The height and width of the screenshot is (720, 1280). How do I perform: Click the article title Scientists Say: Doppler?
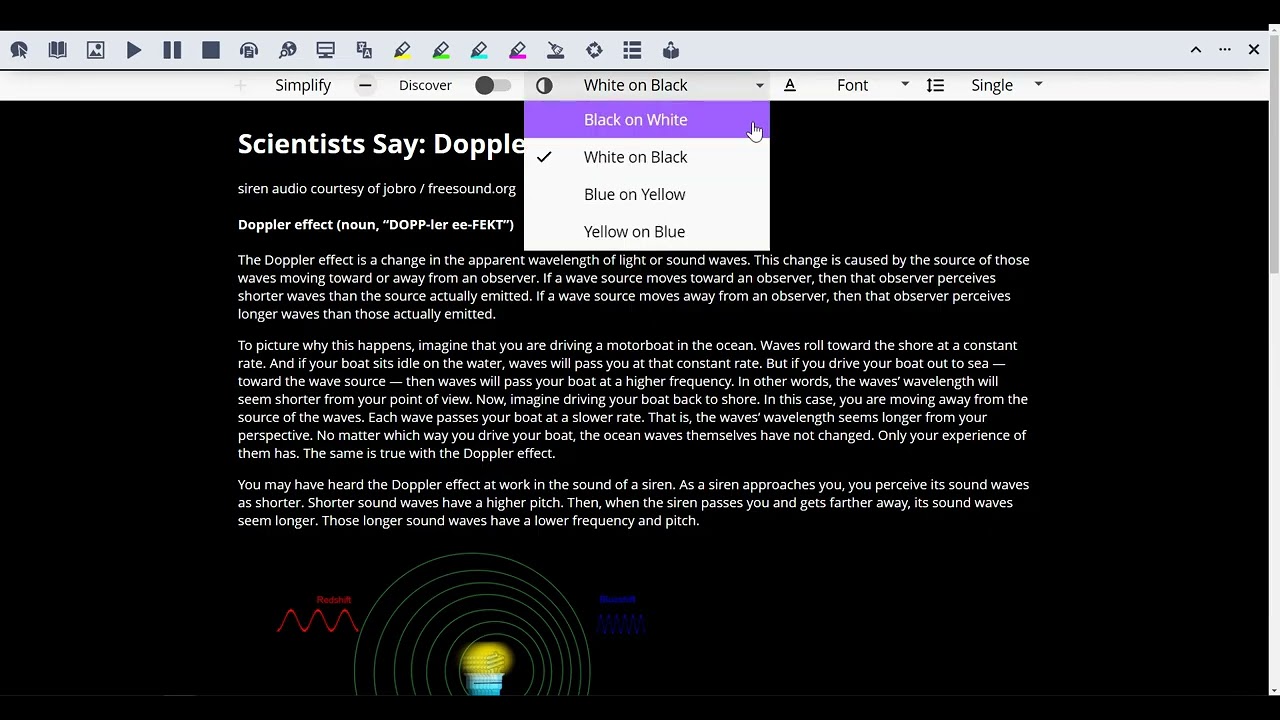[381, 144]
